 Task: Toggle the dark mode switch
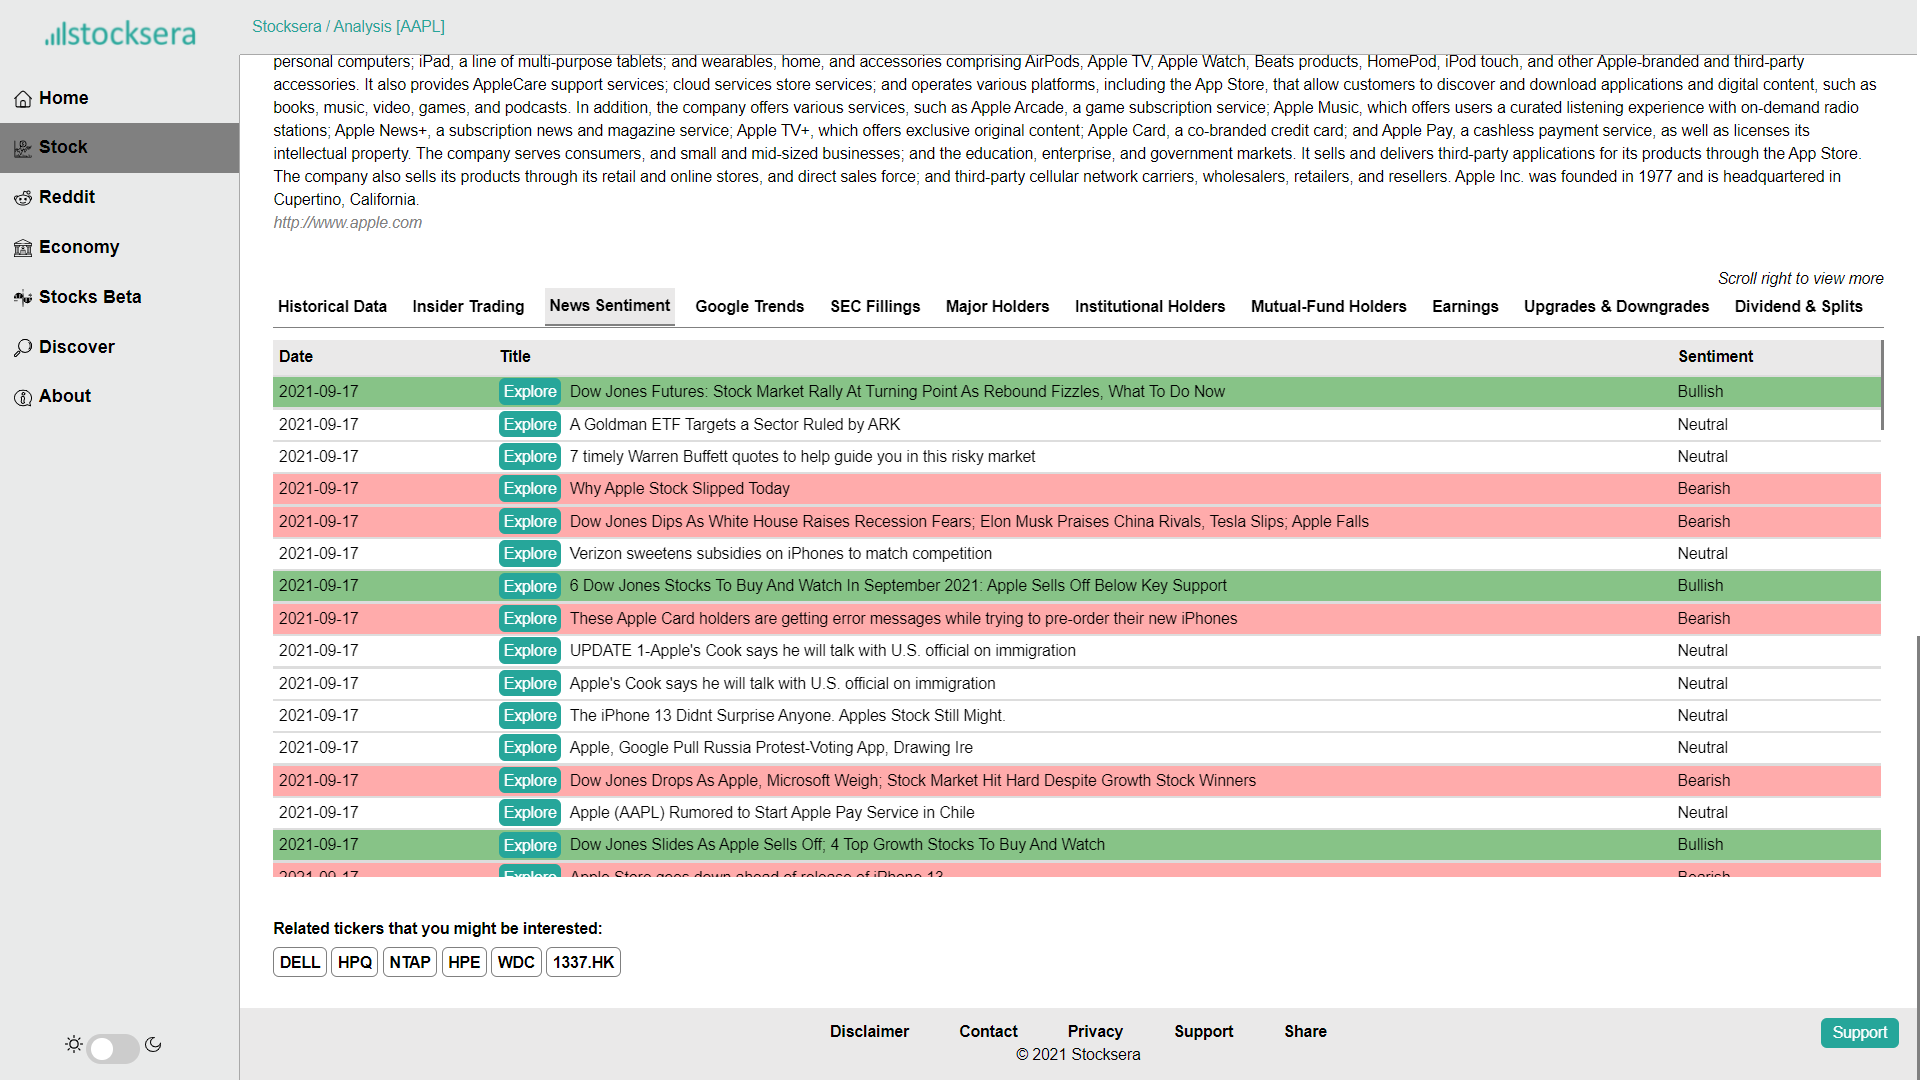[112, 1048]
